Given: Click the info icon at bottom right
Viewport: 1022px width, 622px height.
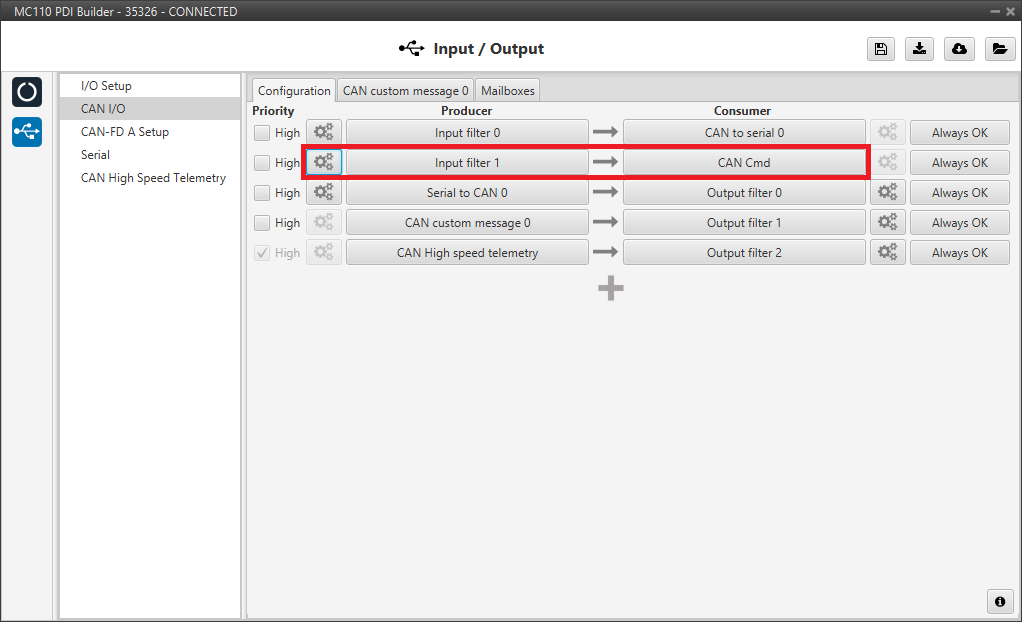Looking at the screenshot, I should 998,601.
